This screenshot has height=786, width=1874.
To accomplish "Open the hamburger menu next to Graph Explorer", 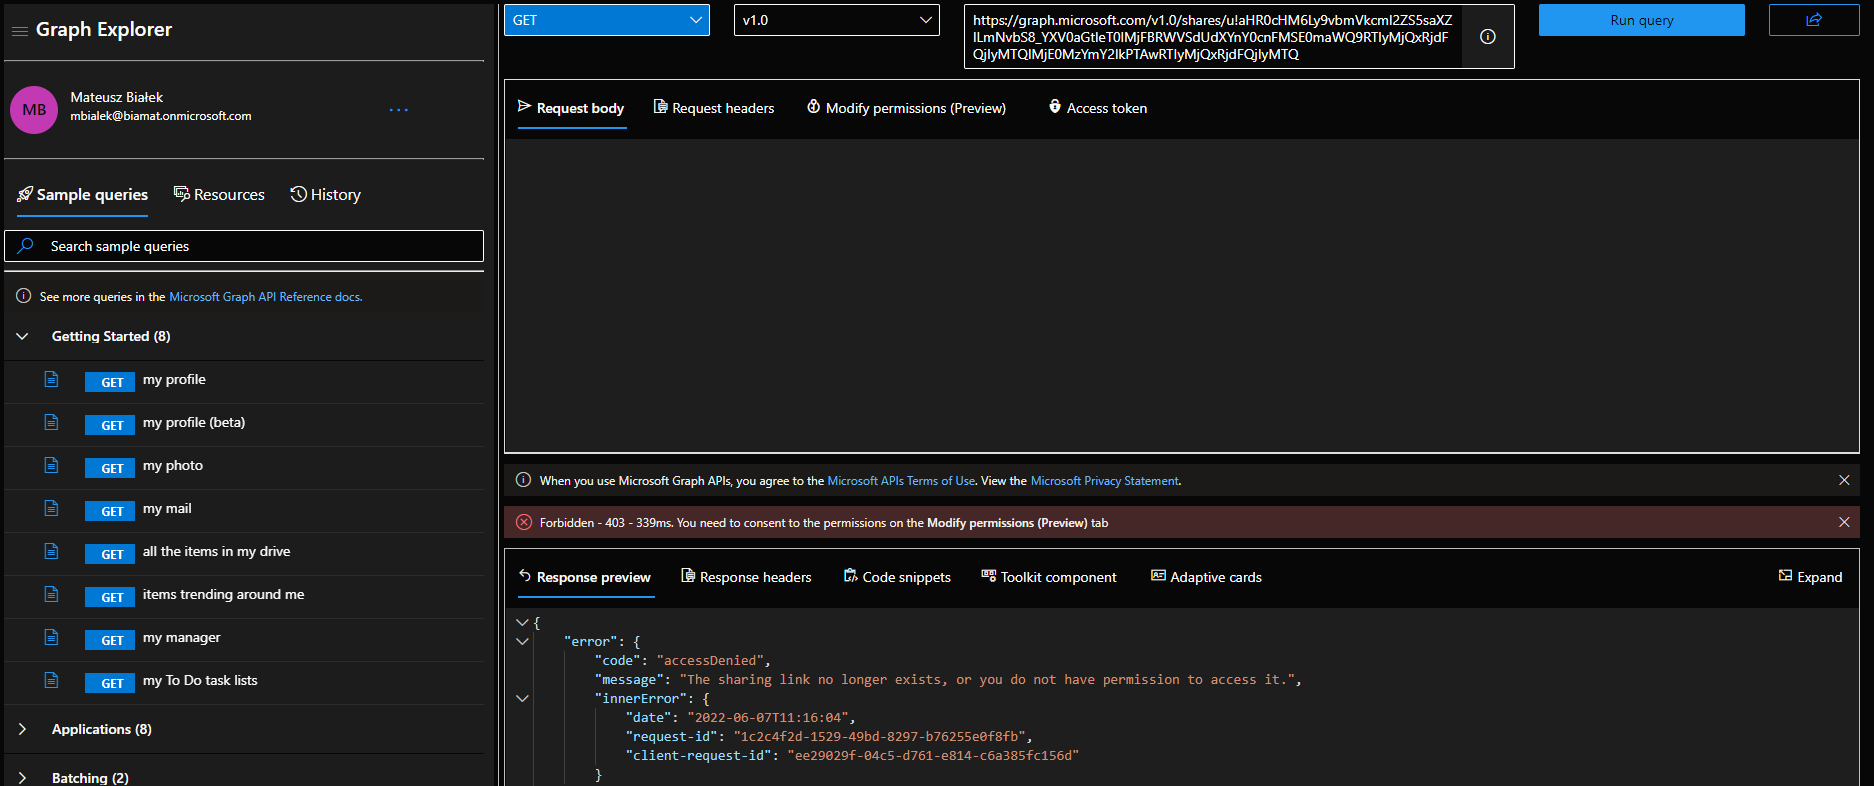I will pyautogui.click(x=19, y=31).
